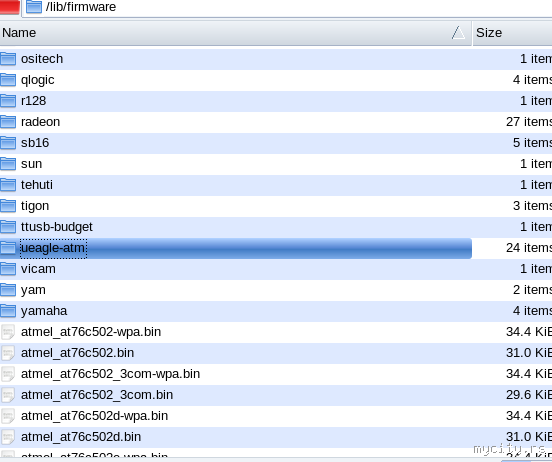Select the r128 folder name
The width and height of the screenshot is (552, 462).
point(33,101)
